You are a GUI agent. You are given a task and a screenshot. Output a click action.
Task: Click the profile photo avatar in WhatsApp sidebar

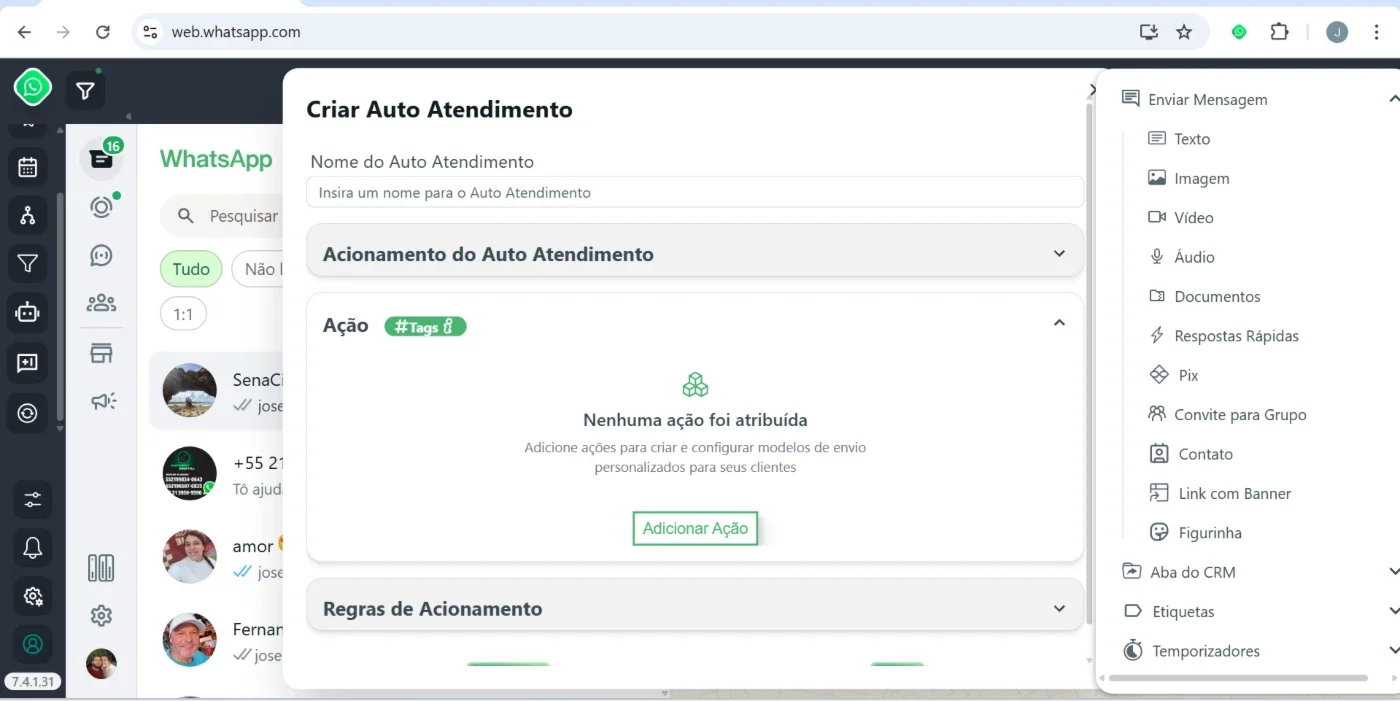click(x=101, y=664)
